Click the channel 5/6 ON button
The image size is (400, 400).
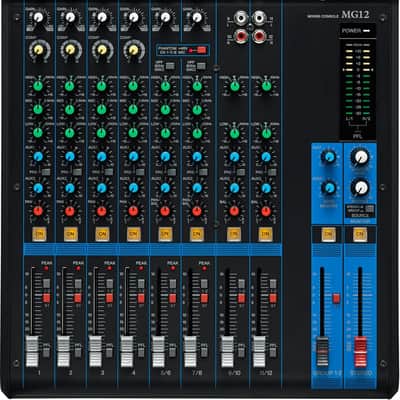tap(165, 234)
